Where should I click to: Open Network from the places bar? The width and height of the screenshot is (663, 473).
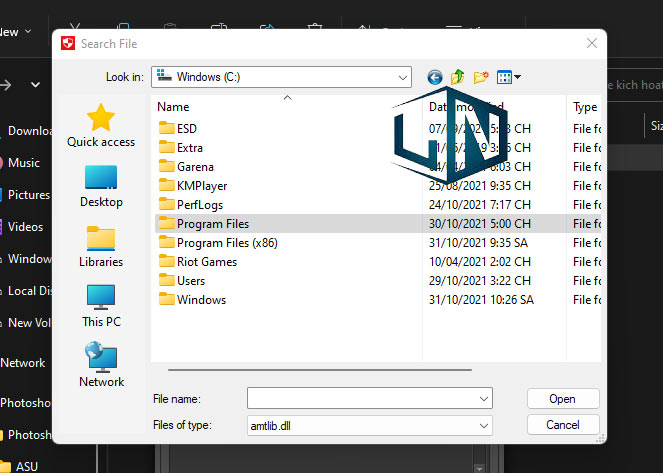101,366
